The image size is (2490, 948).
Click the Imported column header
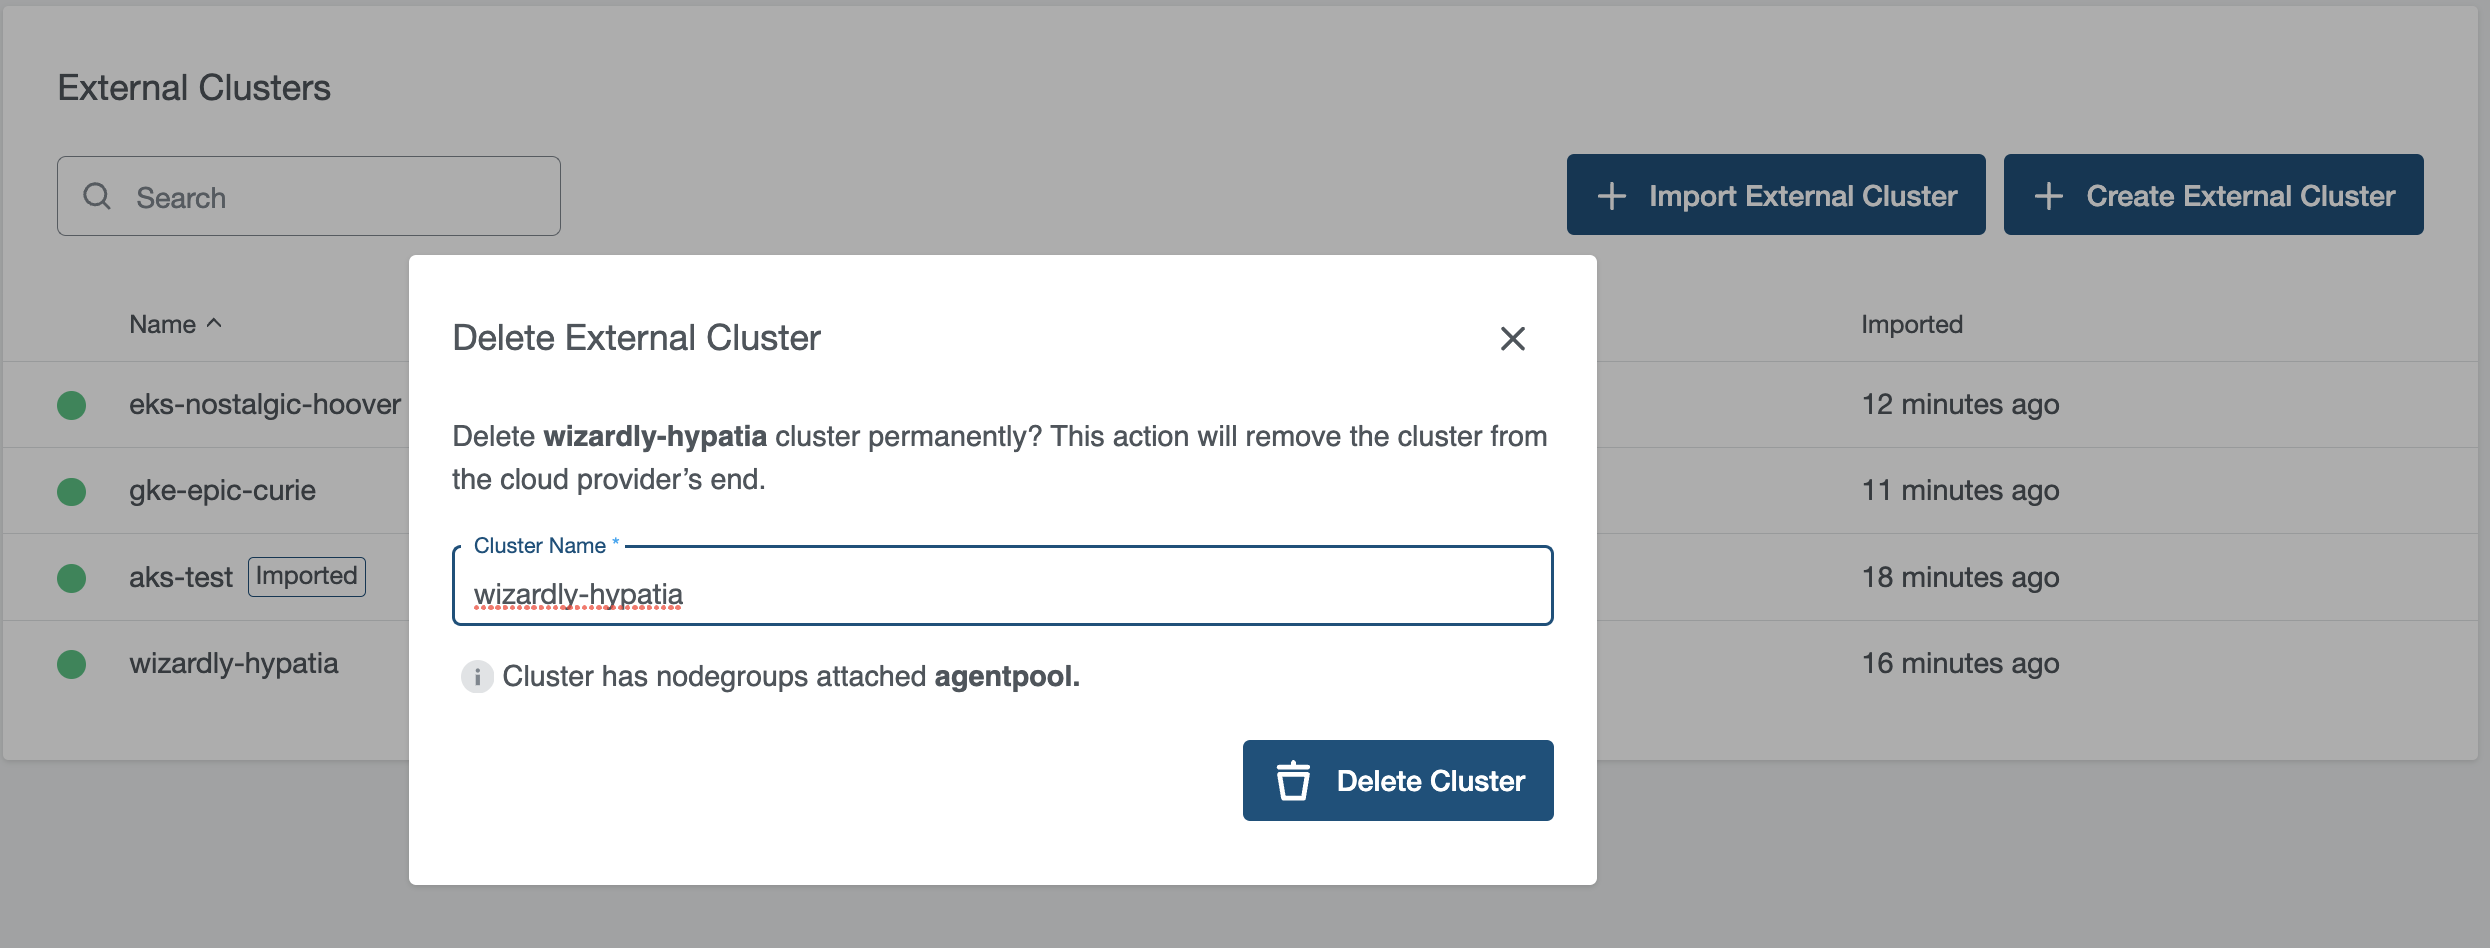tap(1911, 323)
